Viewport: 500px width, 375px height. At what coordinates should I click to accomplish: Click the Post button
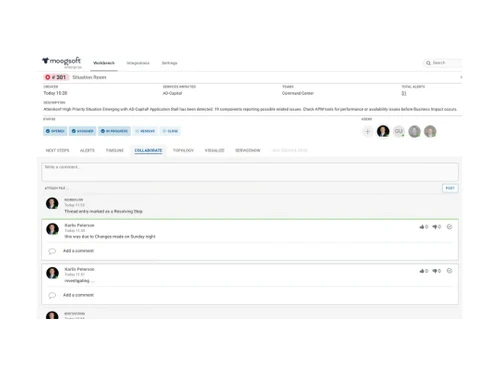pos(450,188)
